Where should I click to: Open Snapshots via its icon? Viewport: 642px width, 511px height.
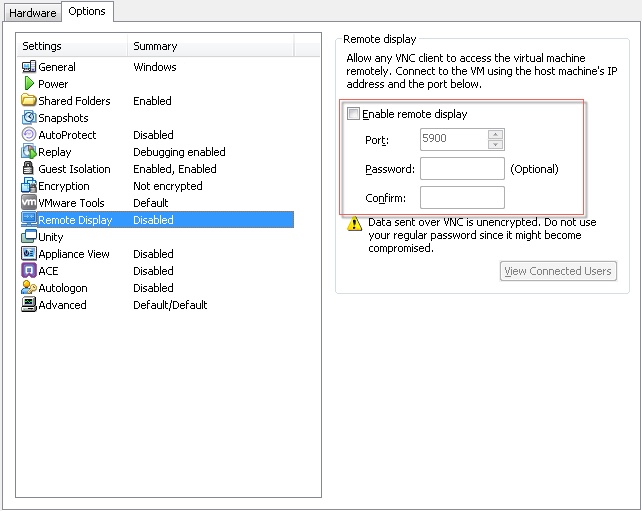point(28,118)
